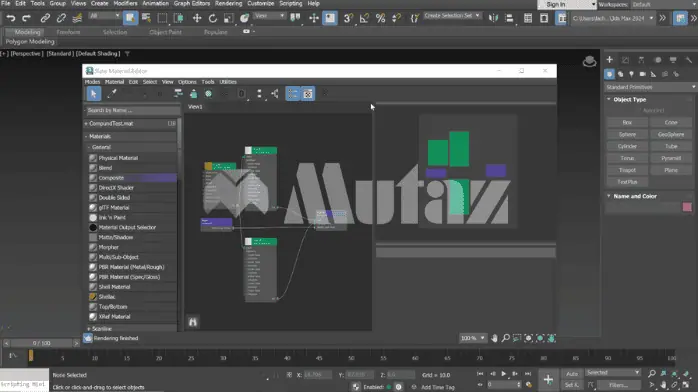This screenshot has width=698, height=392.
Task: Click the GeoSphere button
Action: (x=671, y=134)
